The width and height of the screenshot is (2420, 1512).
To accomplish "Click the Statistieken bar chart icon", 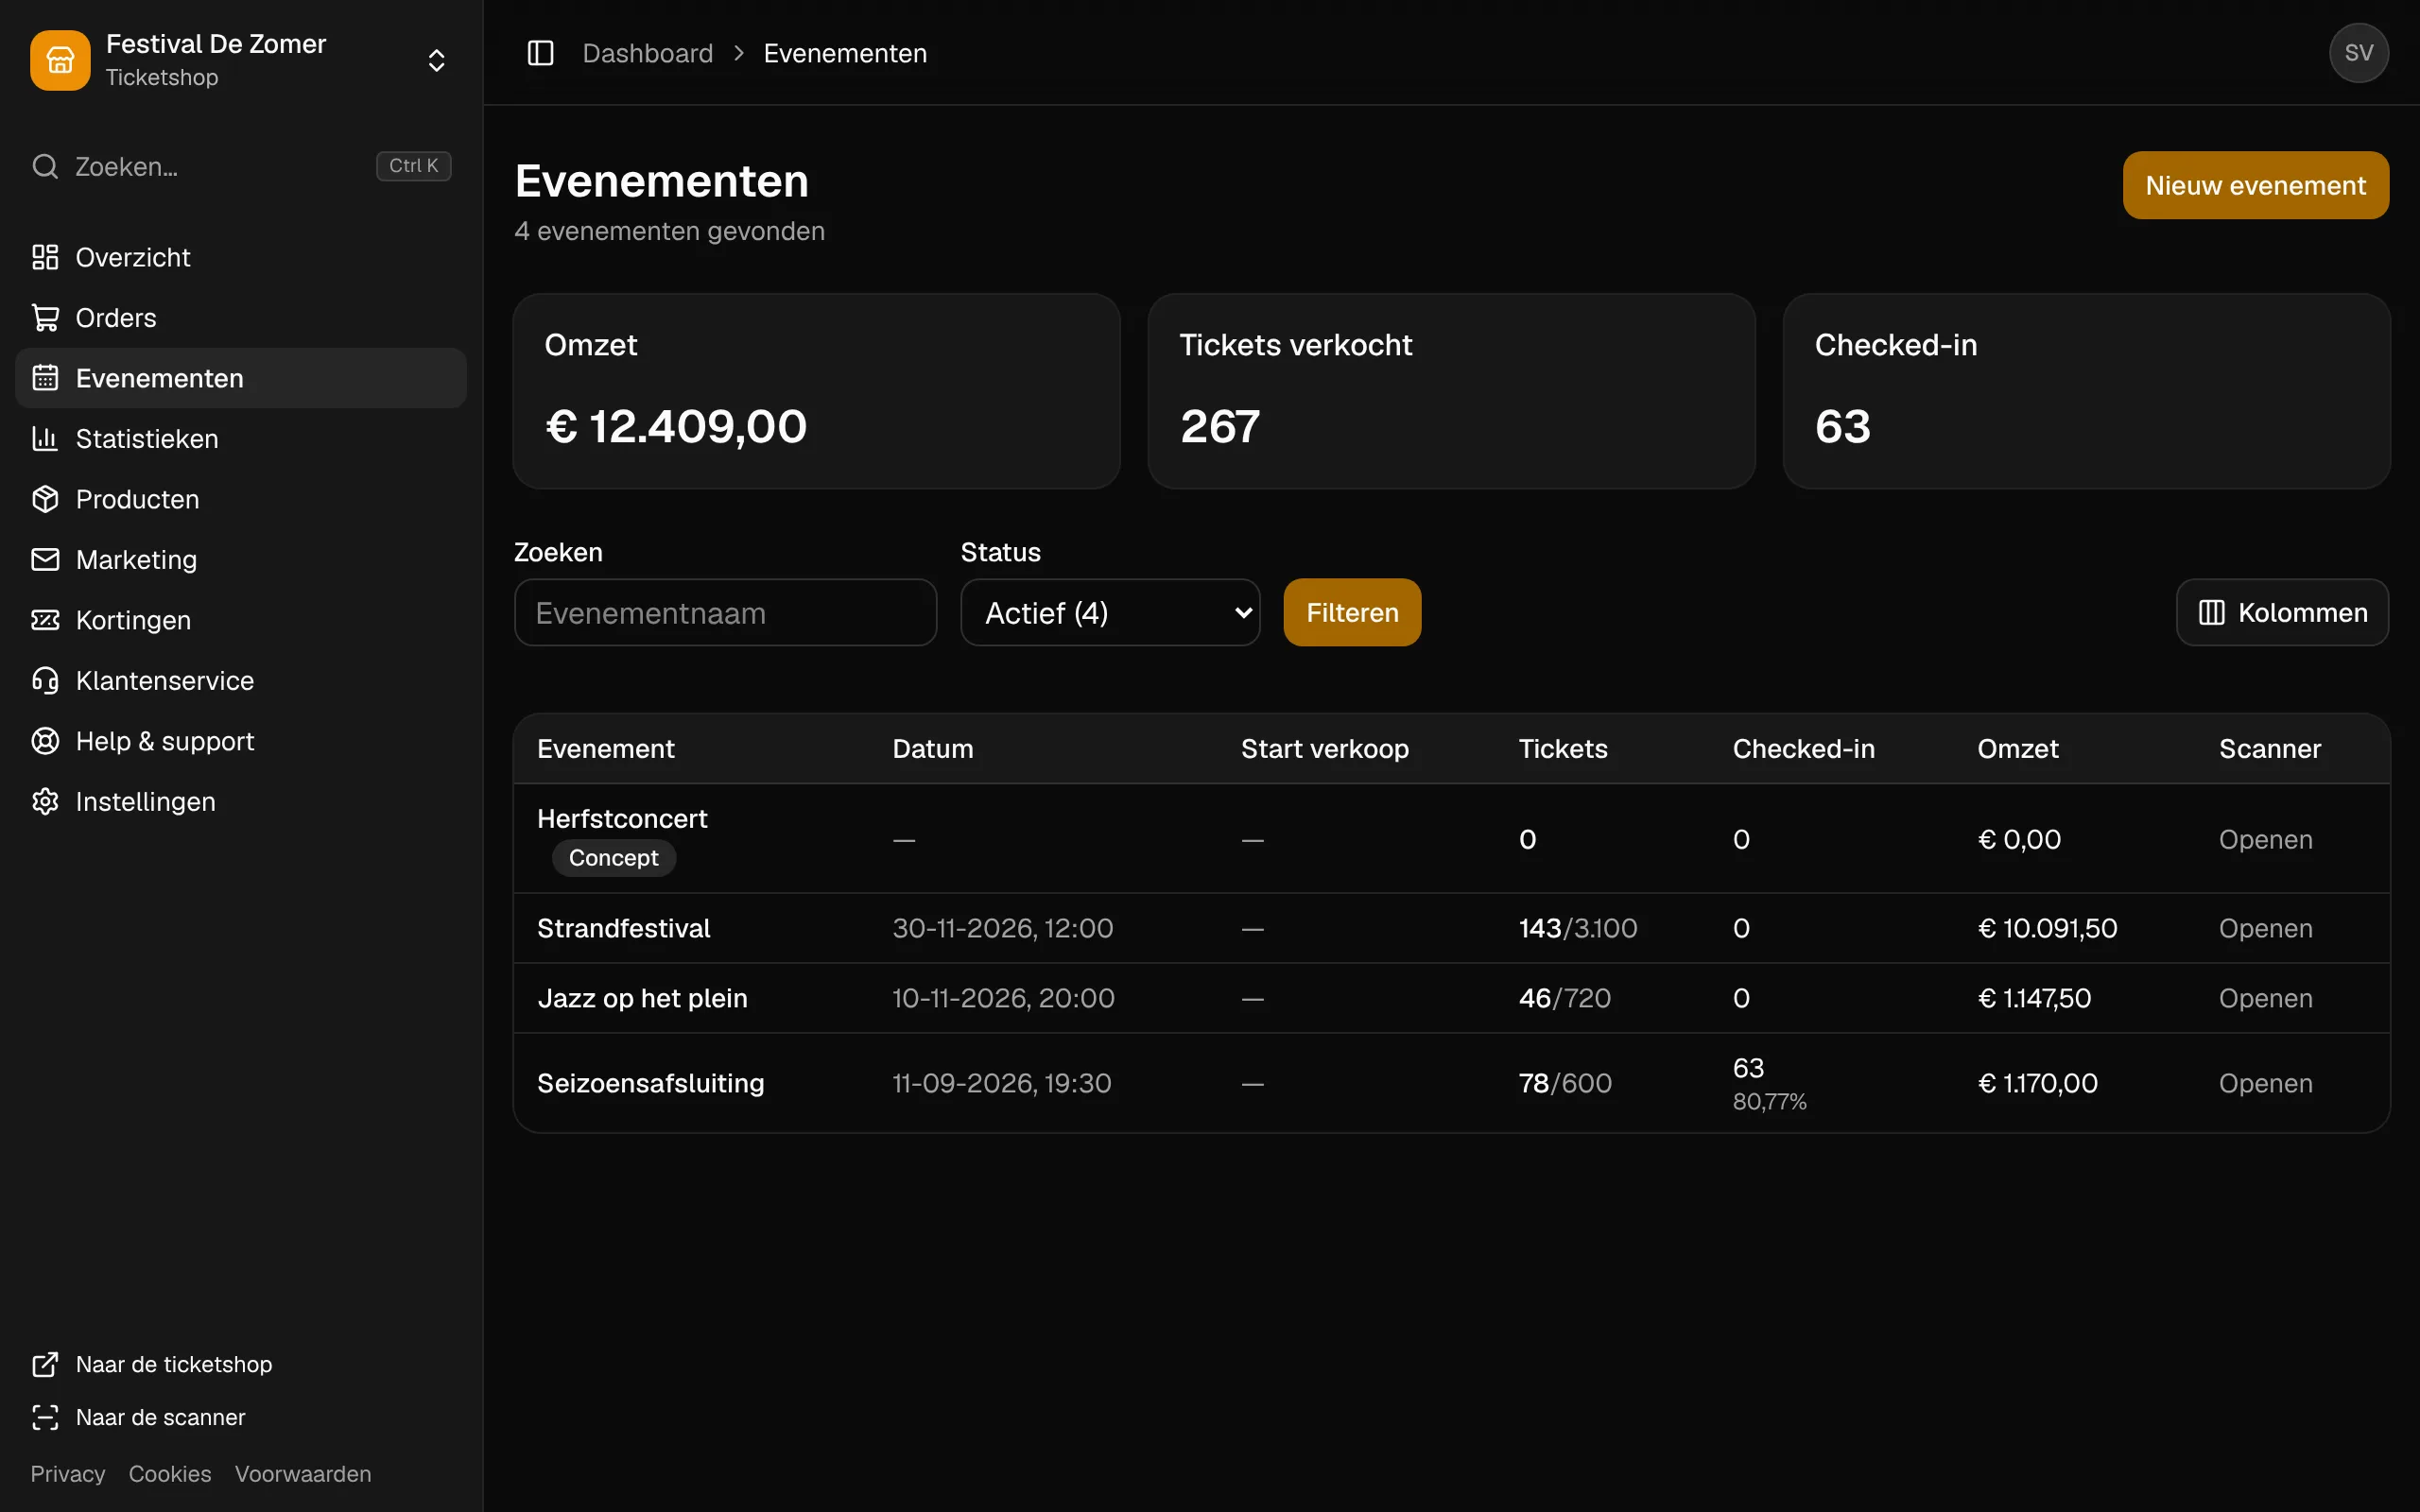I will point(45,438).
